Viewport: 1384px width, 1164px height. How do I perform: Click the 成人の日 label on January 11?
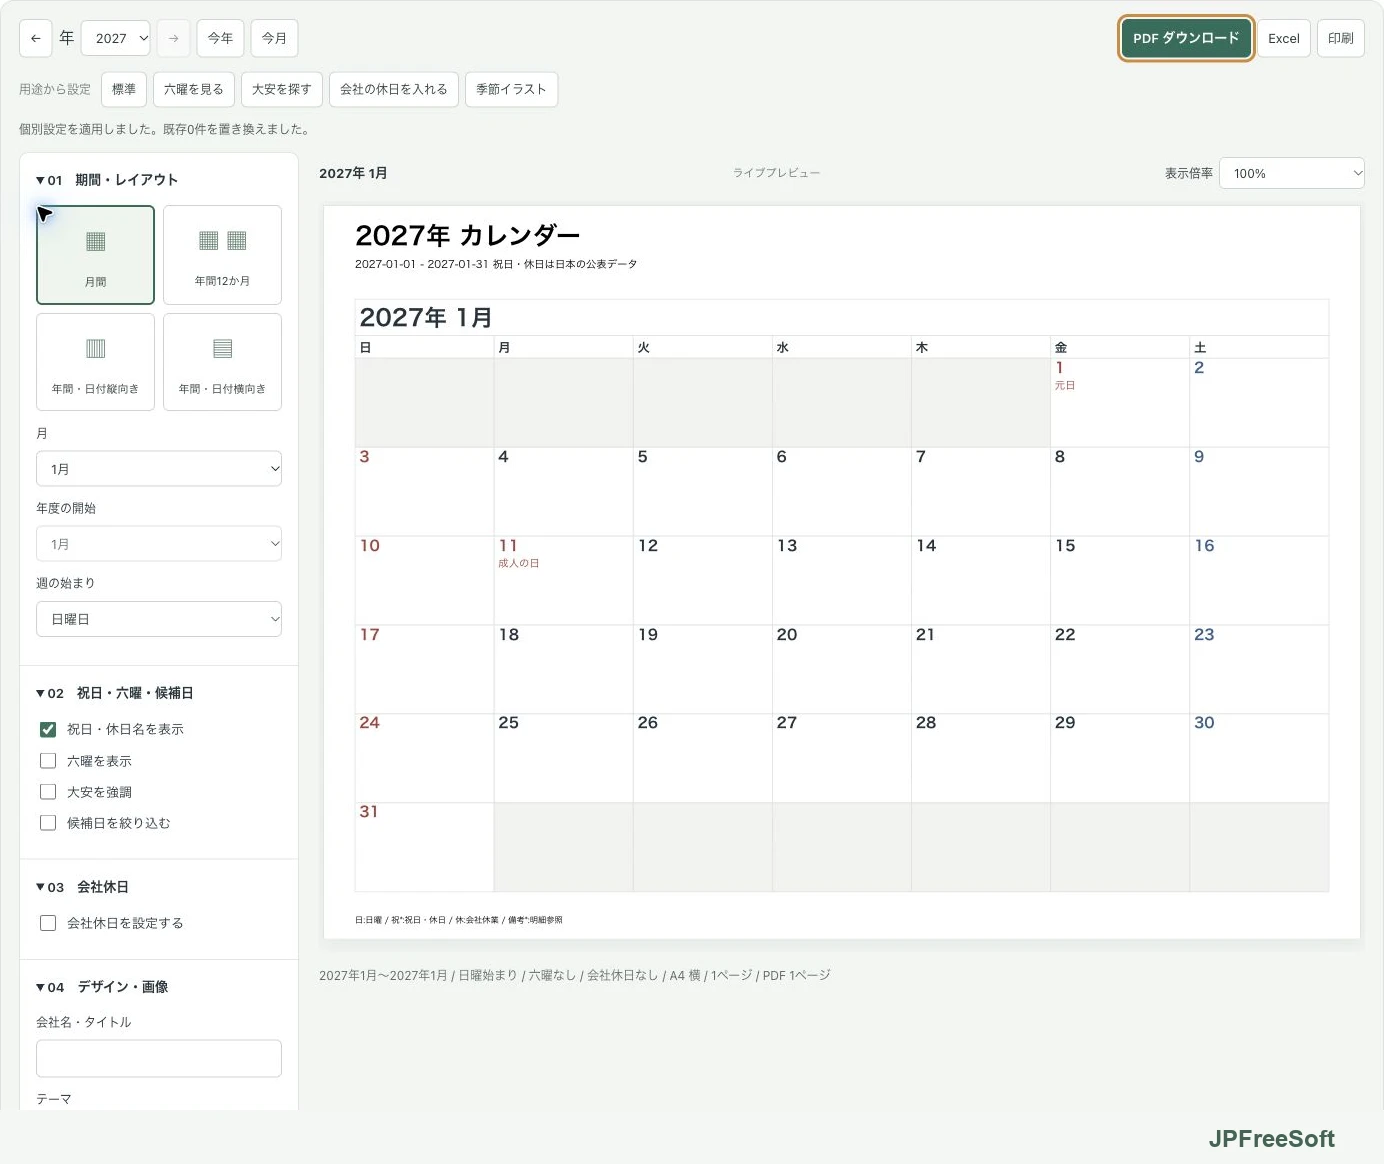click(x=519, y=563)
